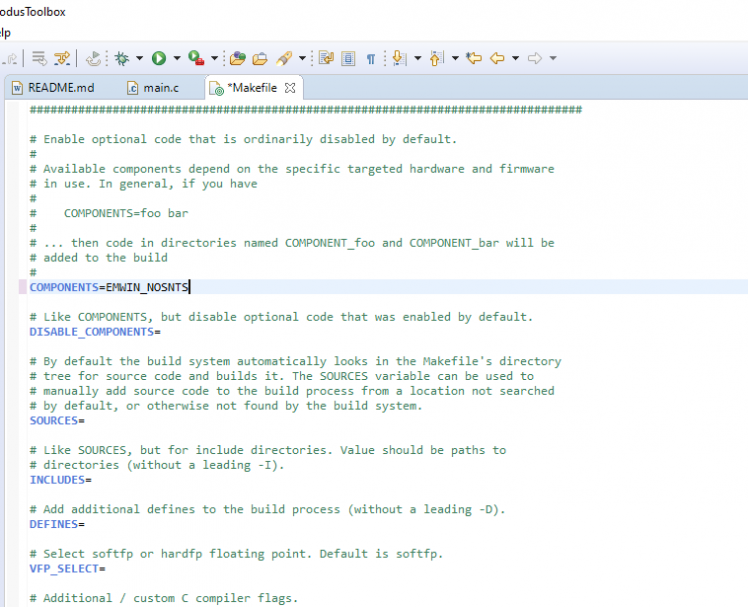Toggle Show Whitespace Characters pilcrow icon
The width and height of the screenshot is (748, 607).
371,59
